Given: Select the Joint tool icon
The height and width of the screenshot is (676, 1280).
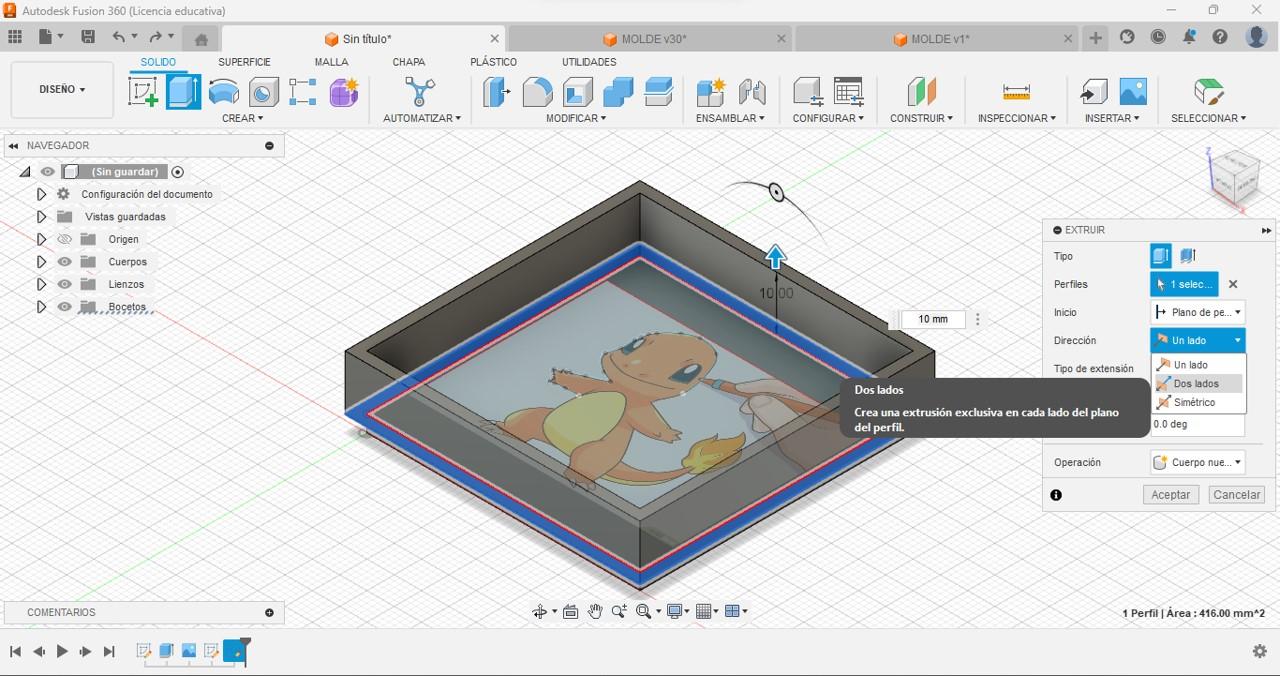Looking at the screenshot, I should [751, 92].
